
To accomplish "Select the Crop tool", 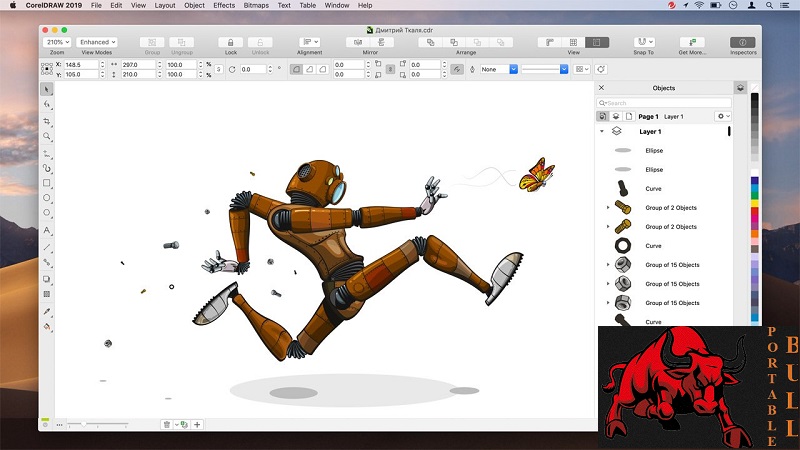I will (x=46, y=121).
